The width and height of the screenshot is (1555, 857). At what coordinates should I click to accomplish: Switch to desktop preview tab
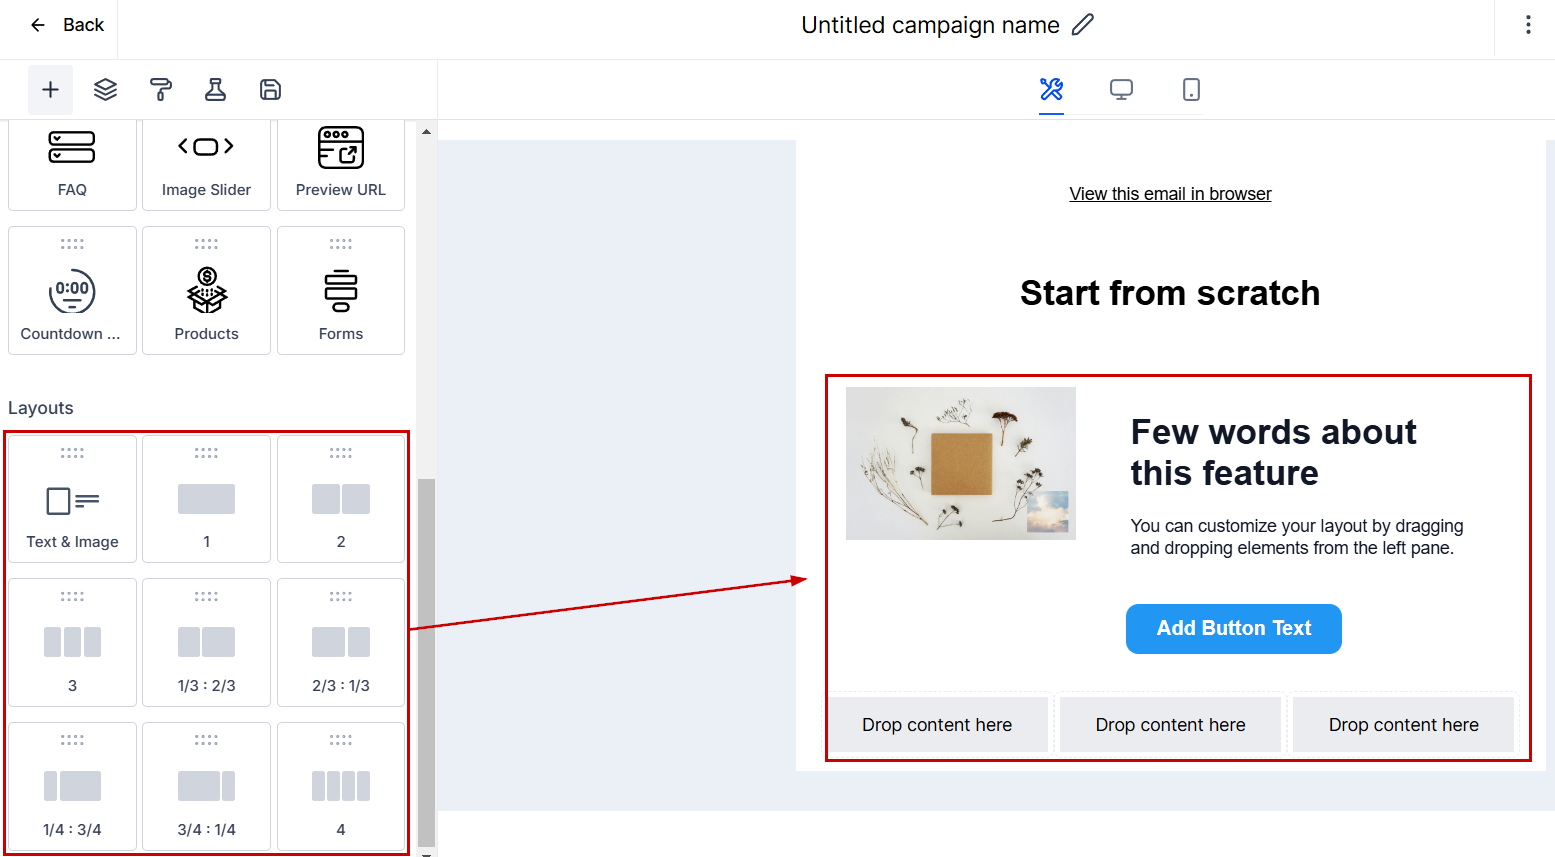1121,90
